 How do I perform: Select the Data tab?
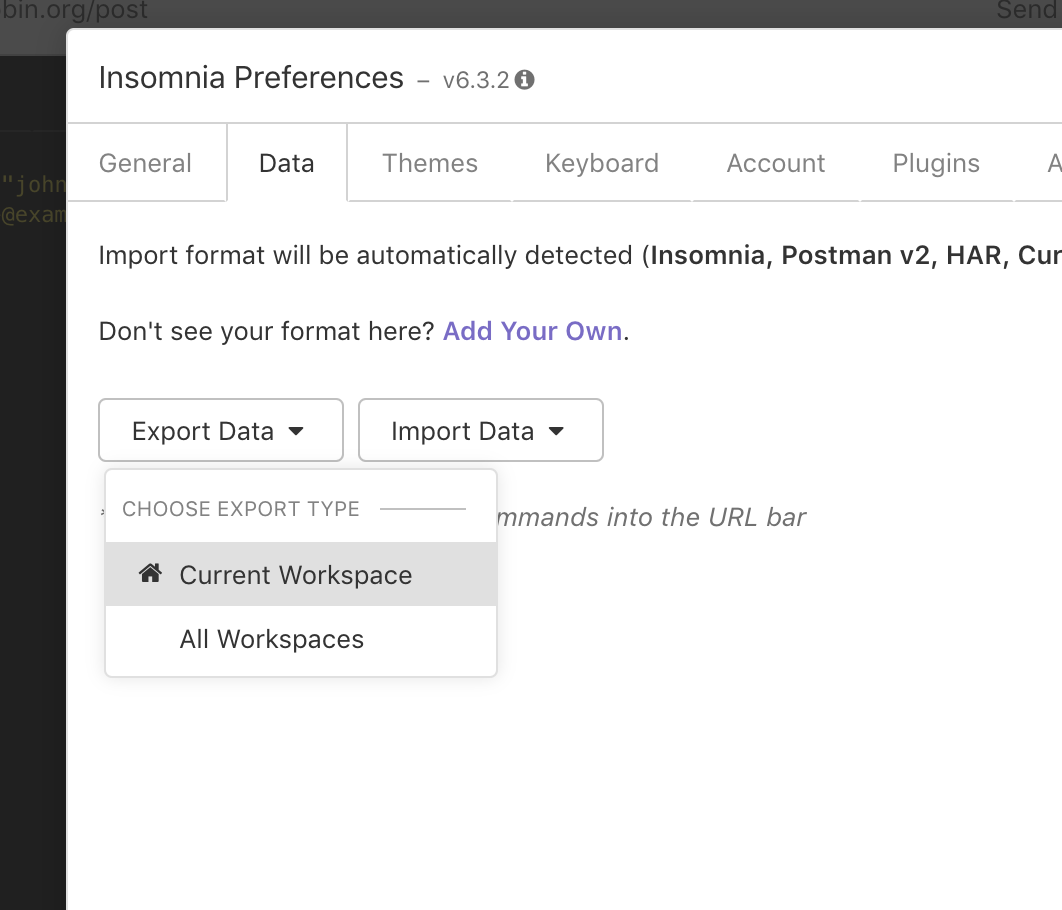pyautogui.click(x=287, y=163)
